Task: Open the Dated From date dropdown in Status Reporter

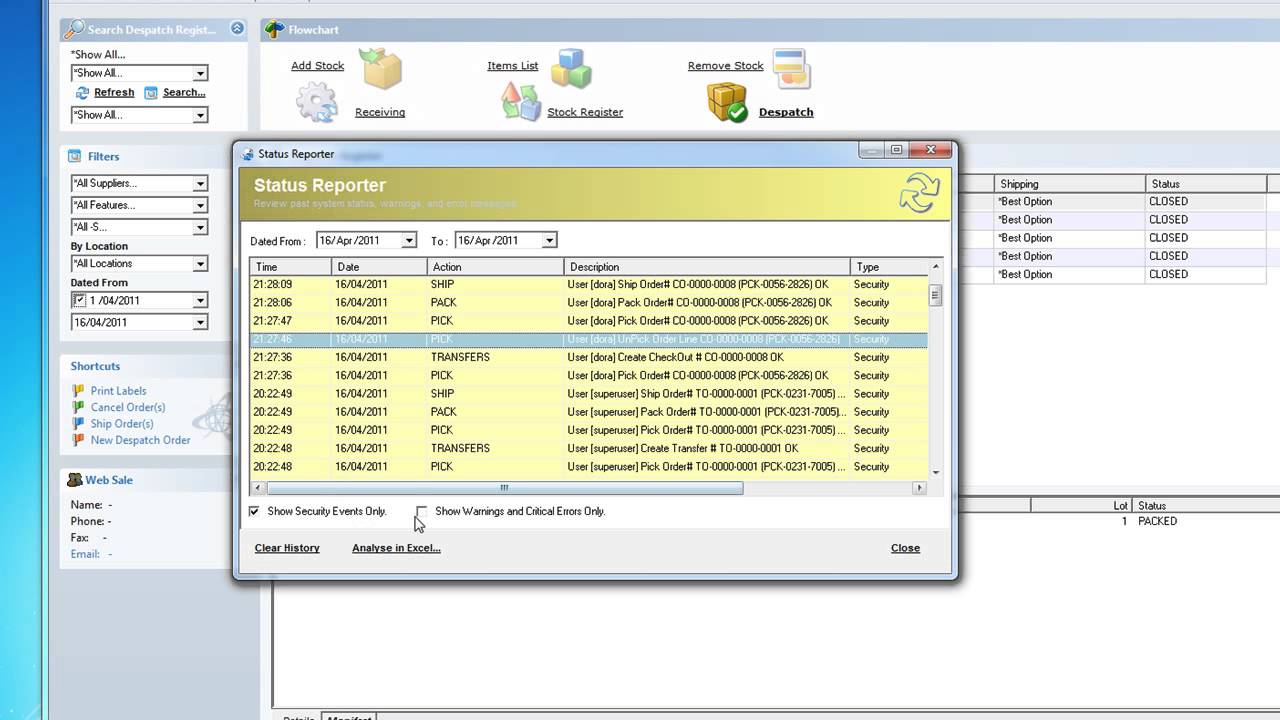Action: click(x=408, y=240)
